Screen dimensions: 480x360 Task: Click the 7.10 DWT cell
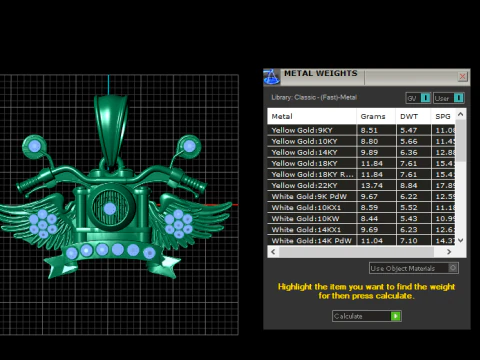click(x=413, y=240)
